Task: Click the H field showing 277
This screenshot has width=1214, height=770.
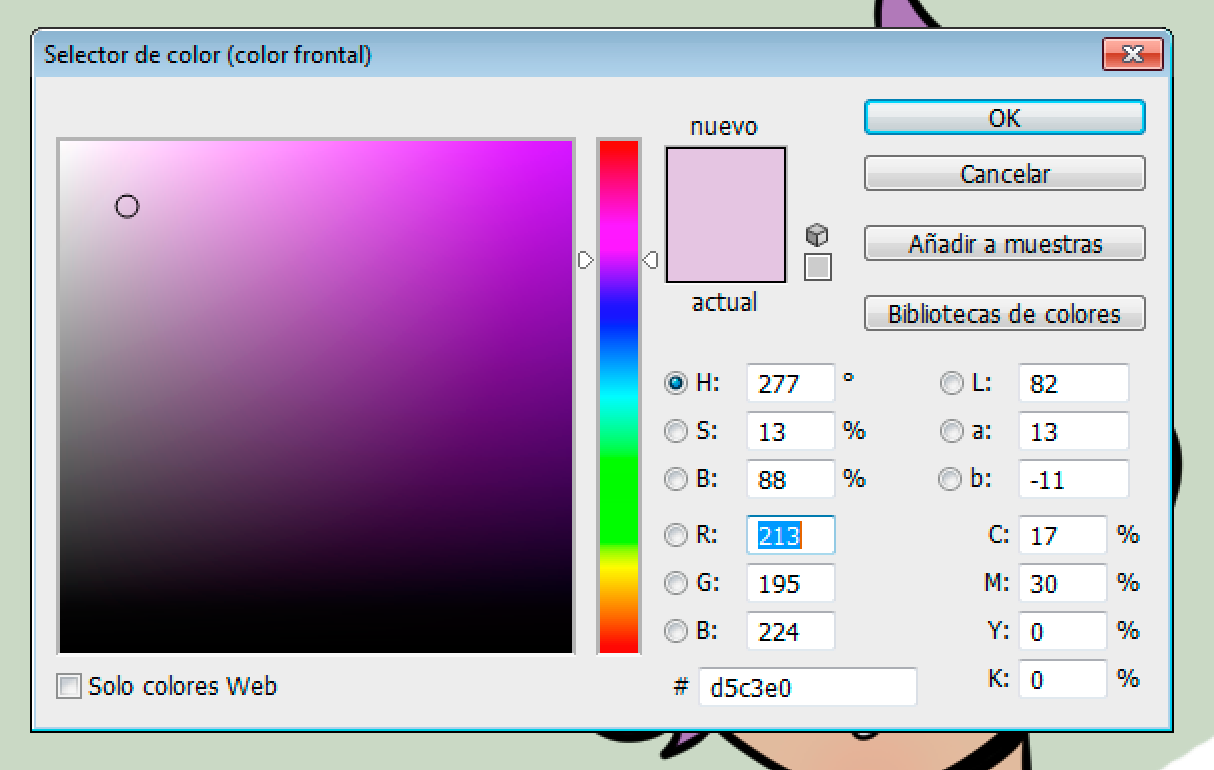Action: click(790, 384)
